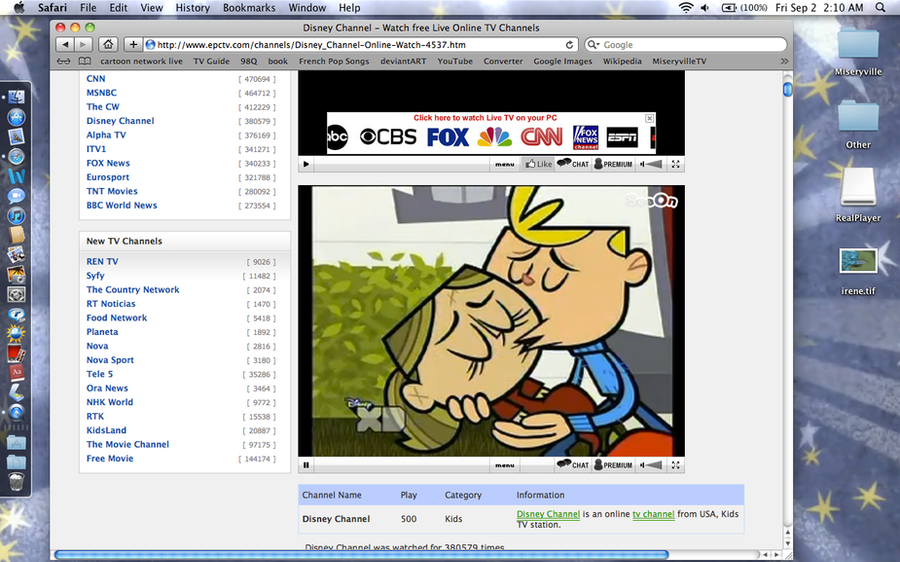Screen dimensions: 900x562
Task: Open the lower player menu button
Action: 505,465
